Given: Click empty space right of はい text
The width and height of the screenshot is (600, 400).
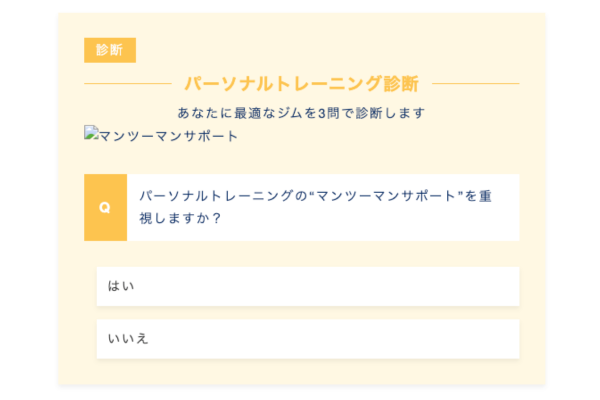Looking at the screenshot, I should coord(350,286).
